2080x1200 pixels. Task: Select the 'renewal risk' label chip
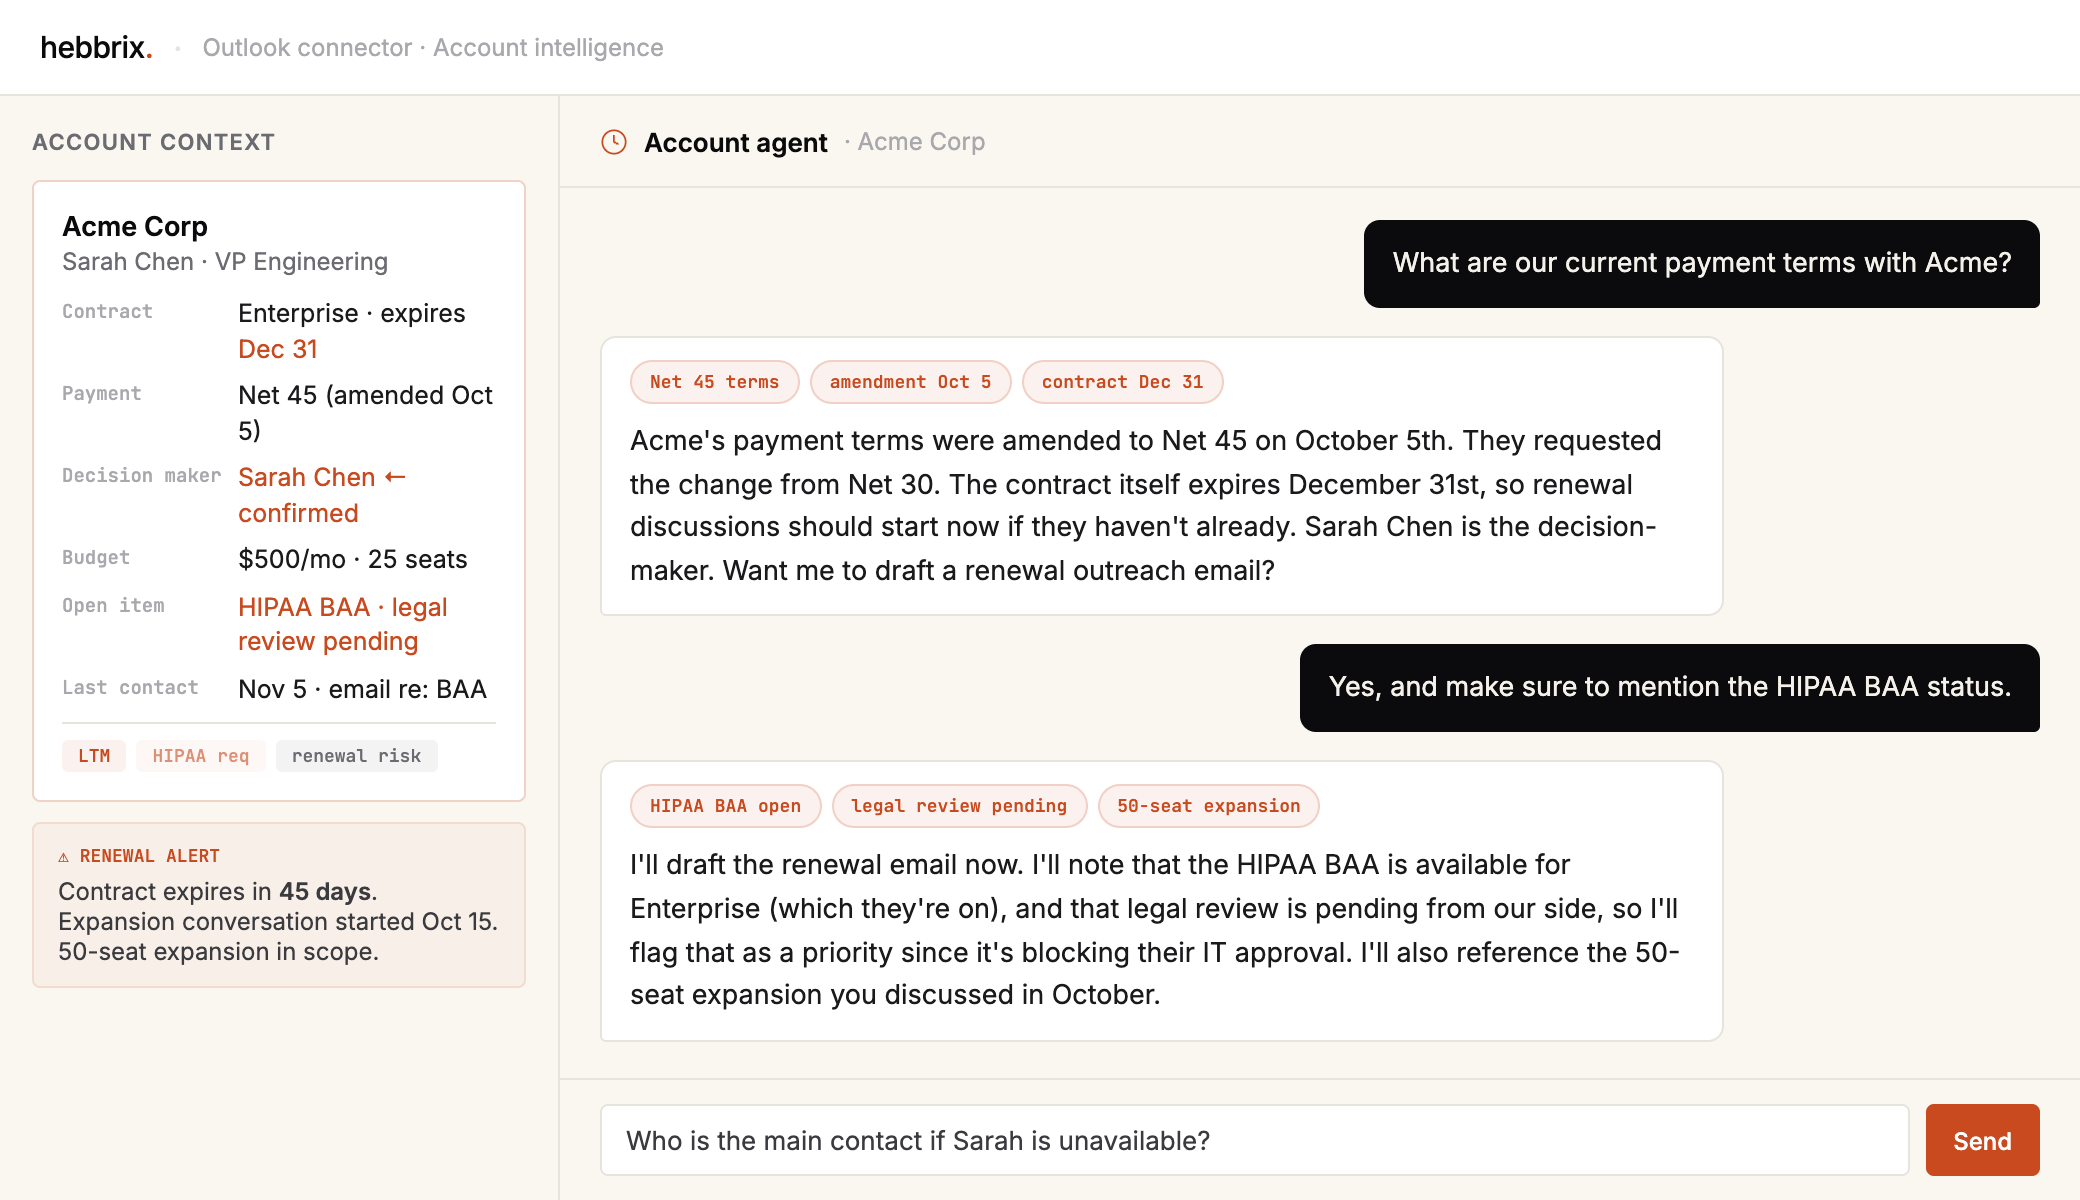pyautogui.click(x=356, y=756)
